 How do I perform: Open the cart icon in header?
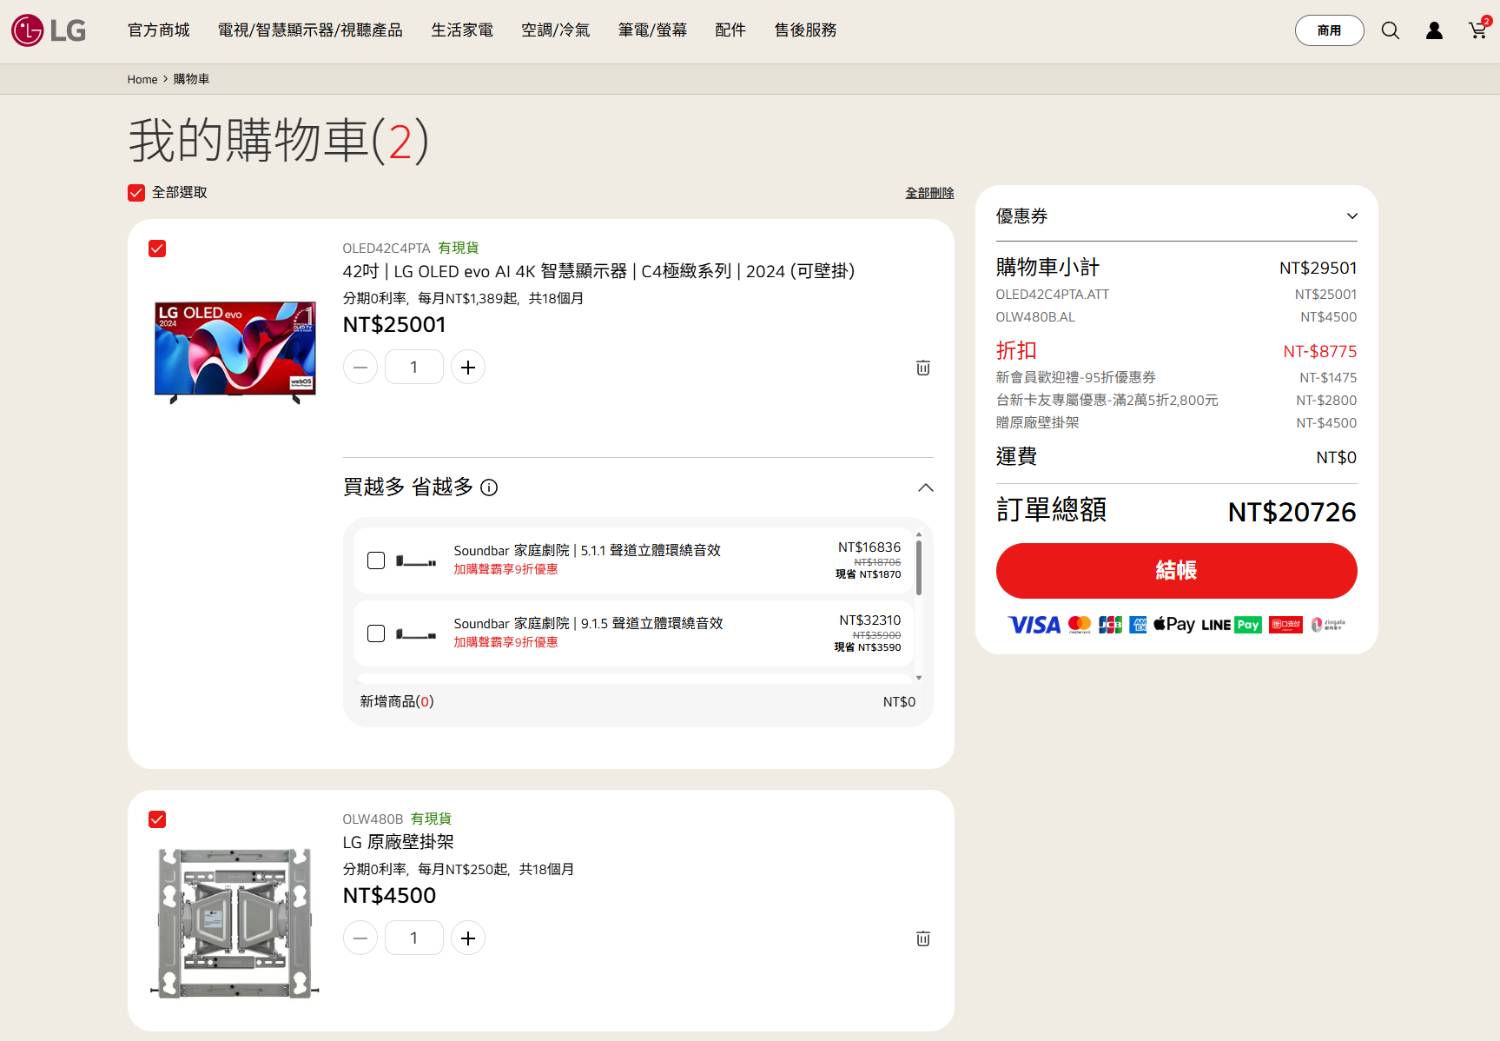coord(1478,29)
